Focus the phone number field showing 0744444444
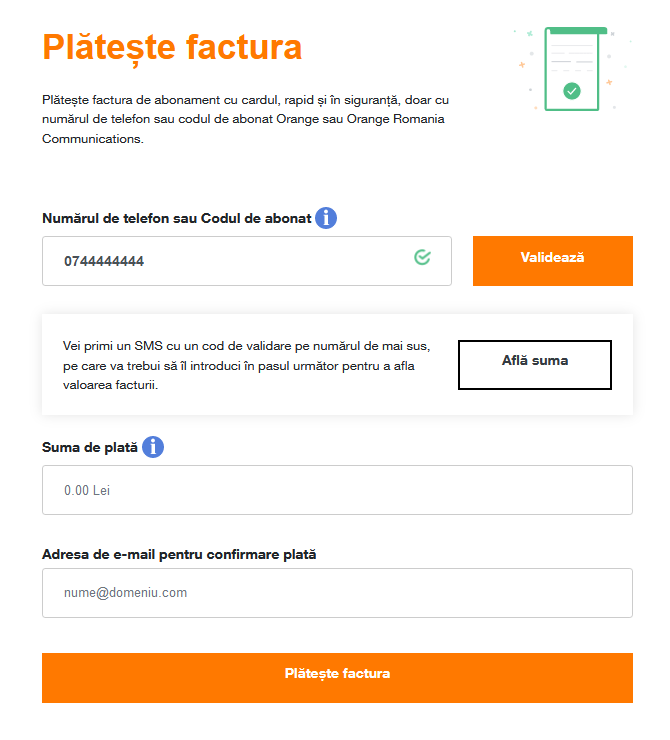 [230, 261]
